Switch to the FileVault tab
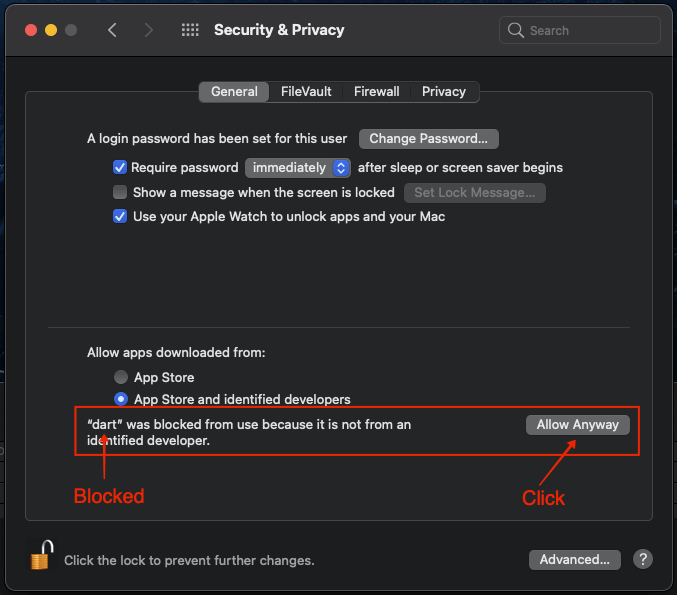The width and height of the screenshot is (677, 595). (308, 91)
